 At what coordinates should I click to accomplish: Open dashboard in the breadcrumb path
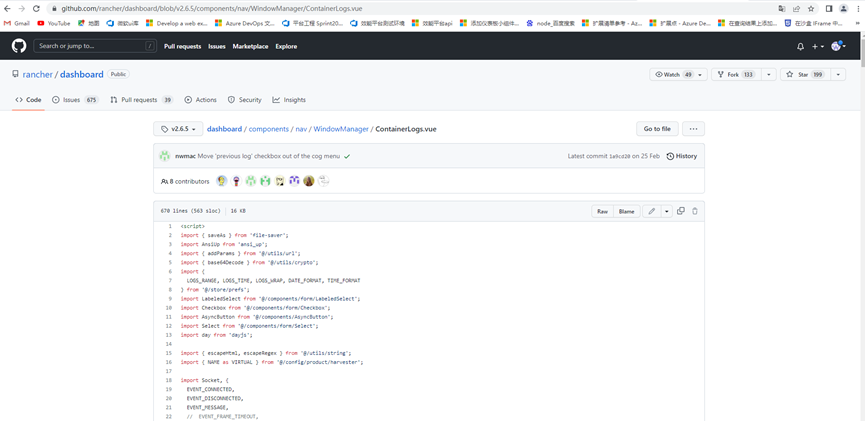pyautogui.click(x=224, y=129)
